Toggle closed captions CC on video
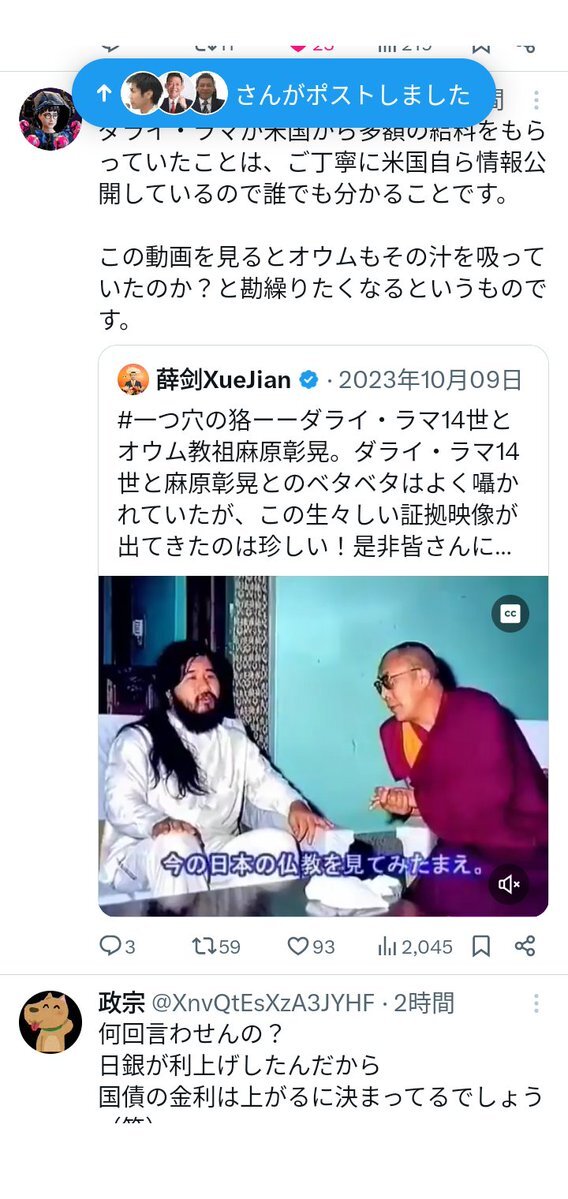Viewport: 568px width, 1199px height. (x=510, y=613)
